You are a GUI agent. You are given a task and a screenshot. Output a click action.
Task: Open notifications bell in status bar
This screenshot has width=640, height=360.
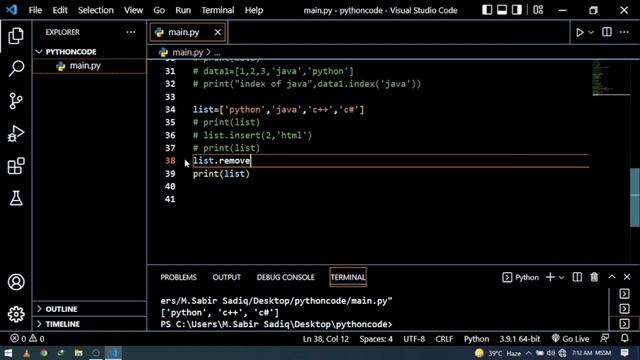624,338
